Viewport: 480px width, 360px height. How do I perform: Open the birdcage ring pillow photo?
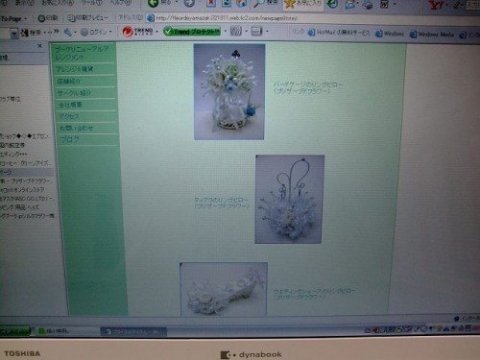229,92
